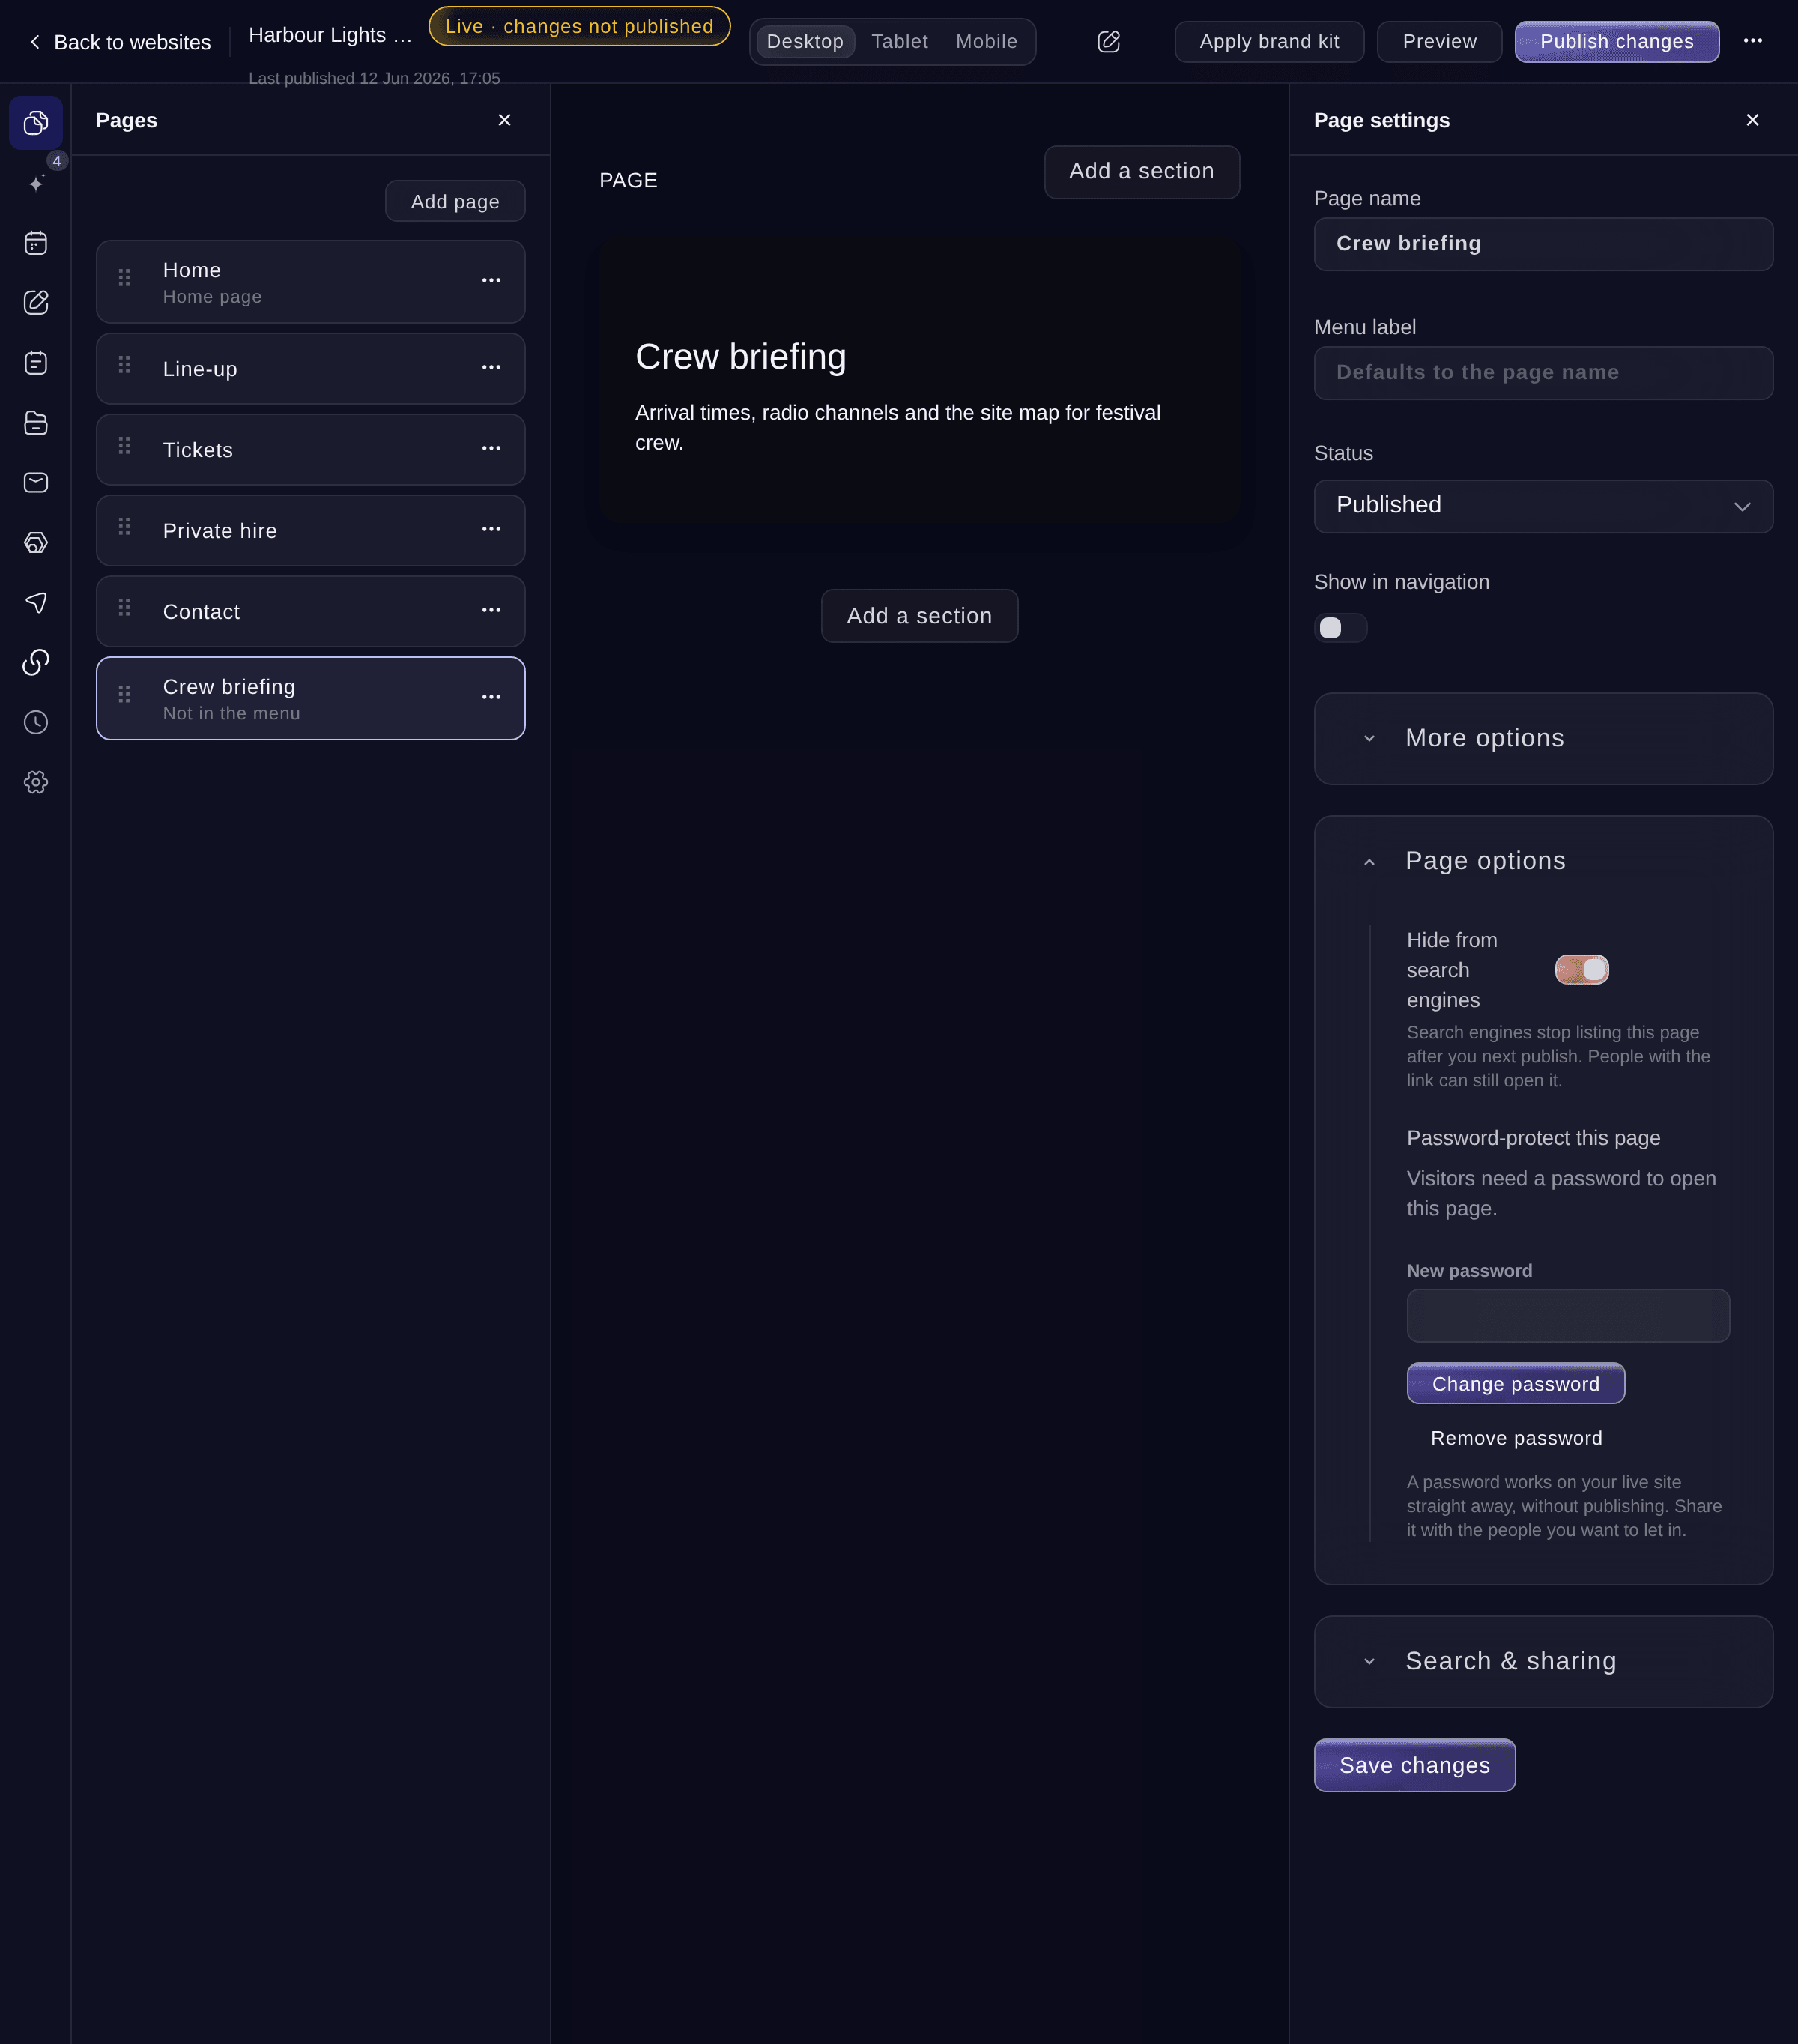Open the three-dot menu for Home page

491,281
